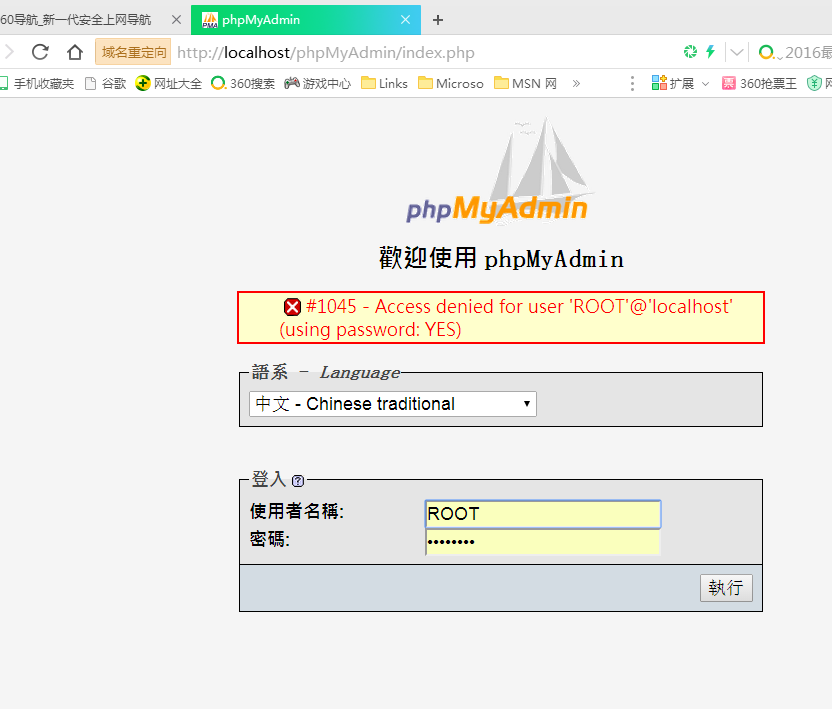Viewport: 832px width, 709px height.
Task: Open the 游戏中心 bookmark
Action: (317, 83)
